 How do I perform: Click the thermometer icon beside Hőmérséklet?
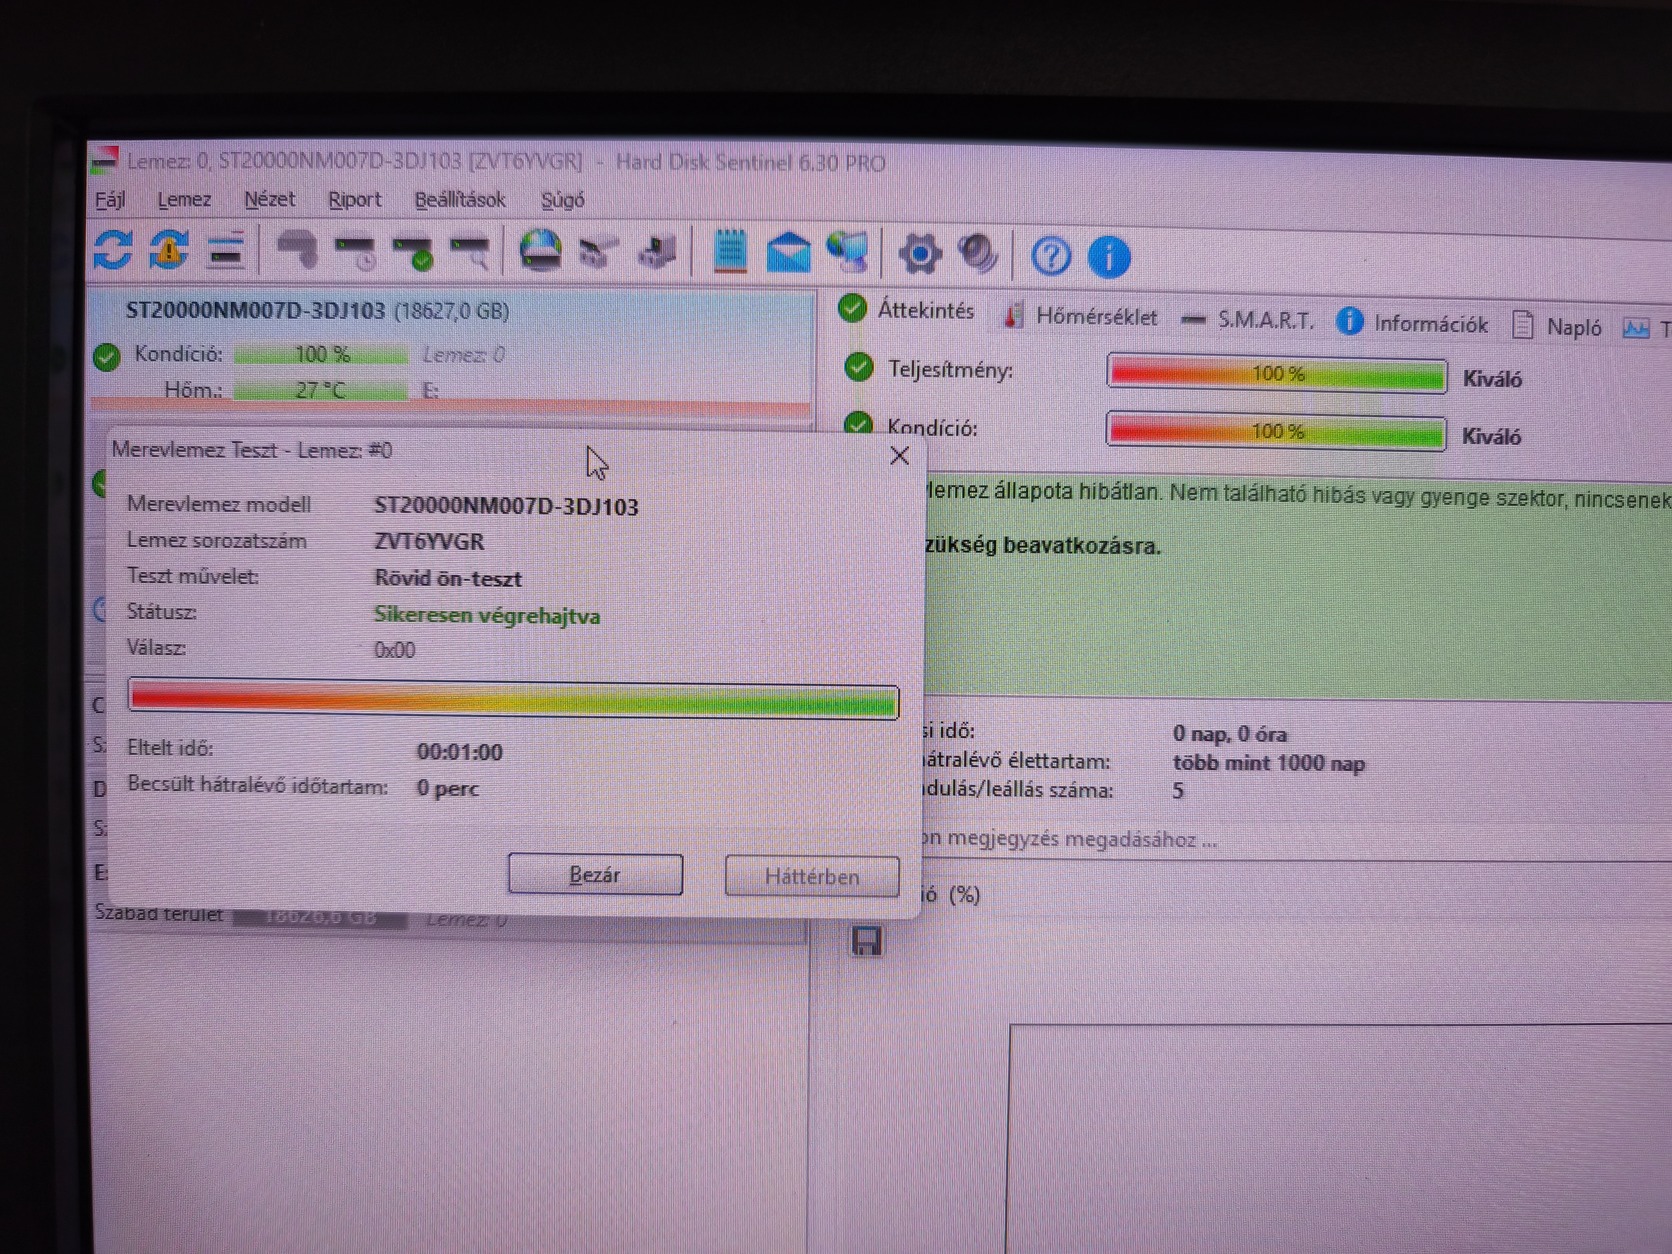[1012, 315]
